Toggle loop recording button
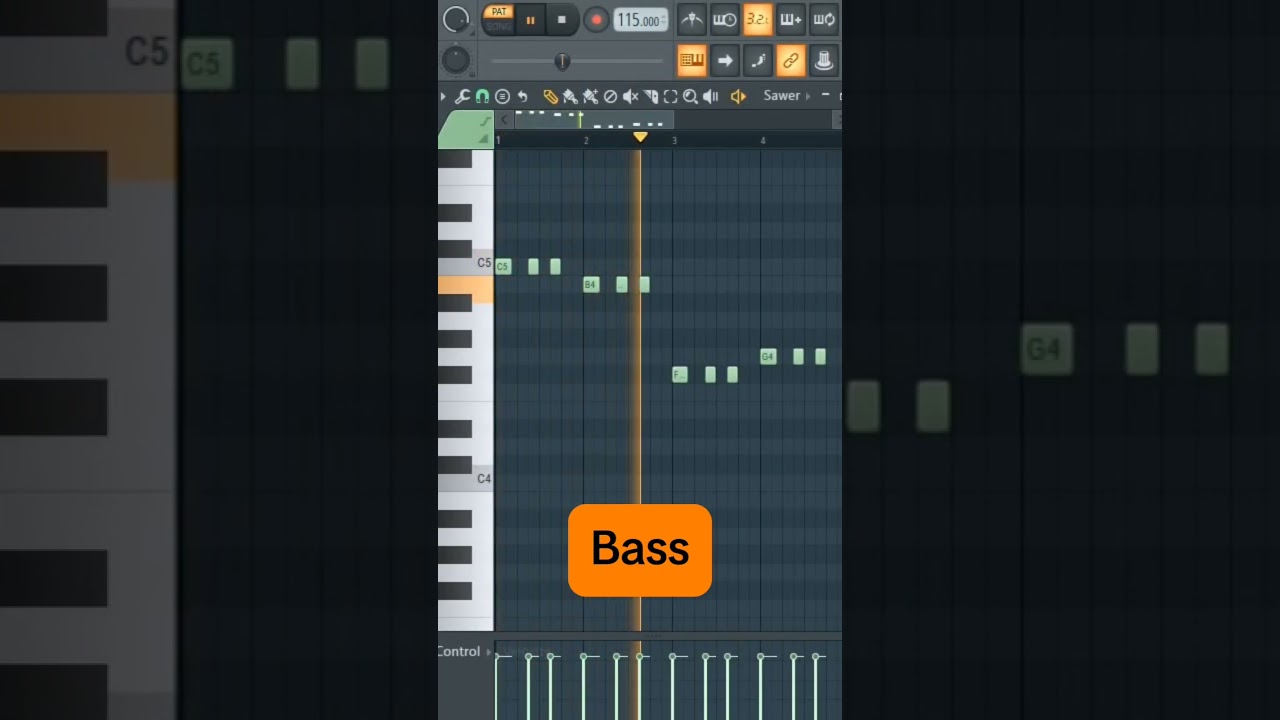This screenshot has height=720, width=1280. pyautogui.click(x=823, y=19)
